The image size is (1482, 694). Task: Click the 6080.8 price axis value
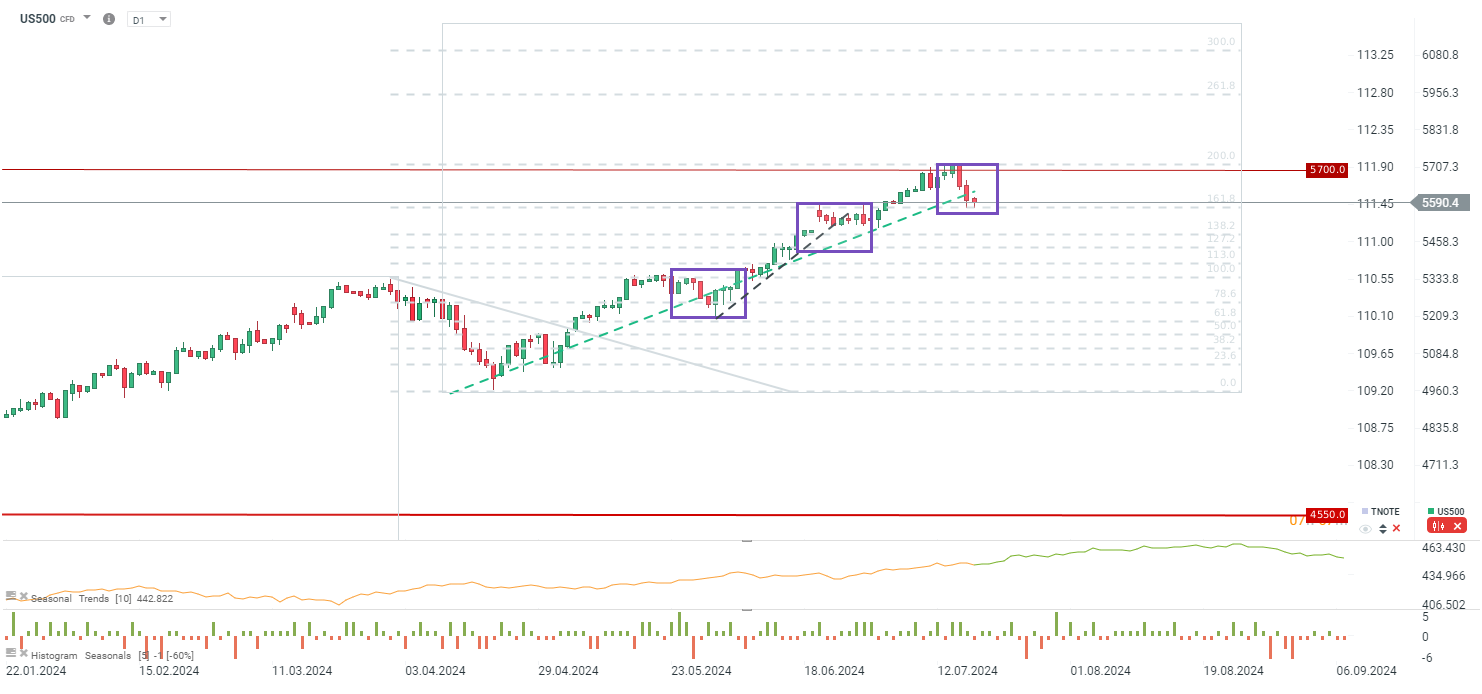[1440, 54]
